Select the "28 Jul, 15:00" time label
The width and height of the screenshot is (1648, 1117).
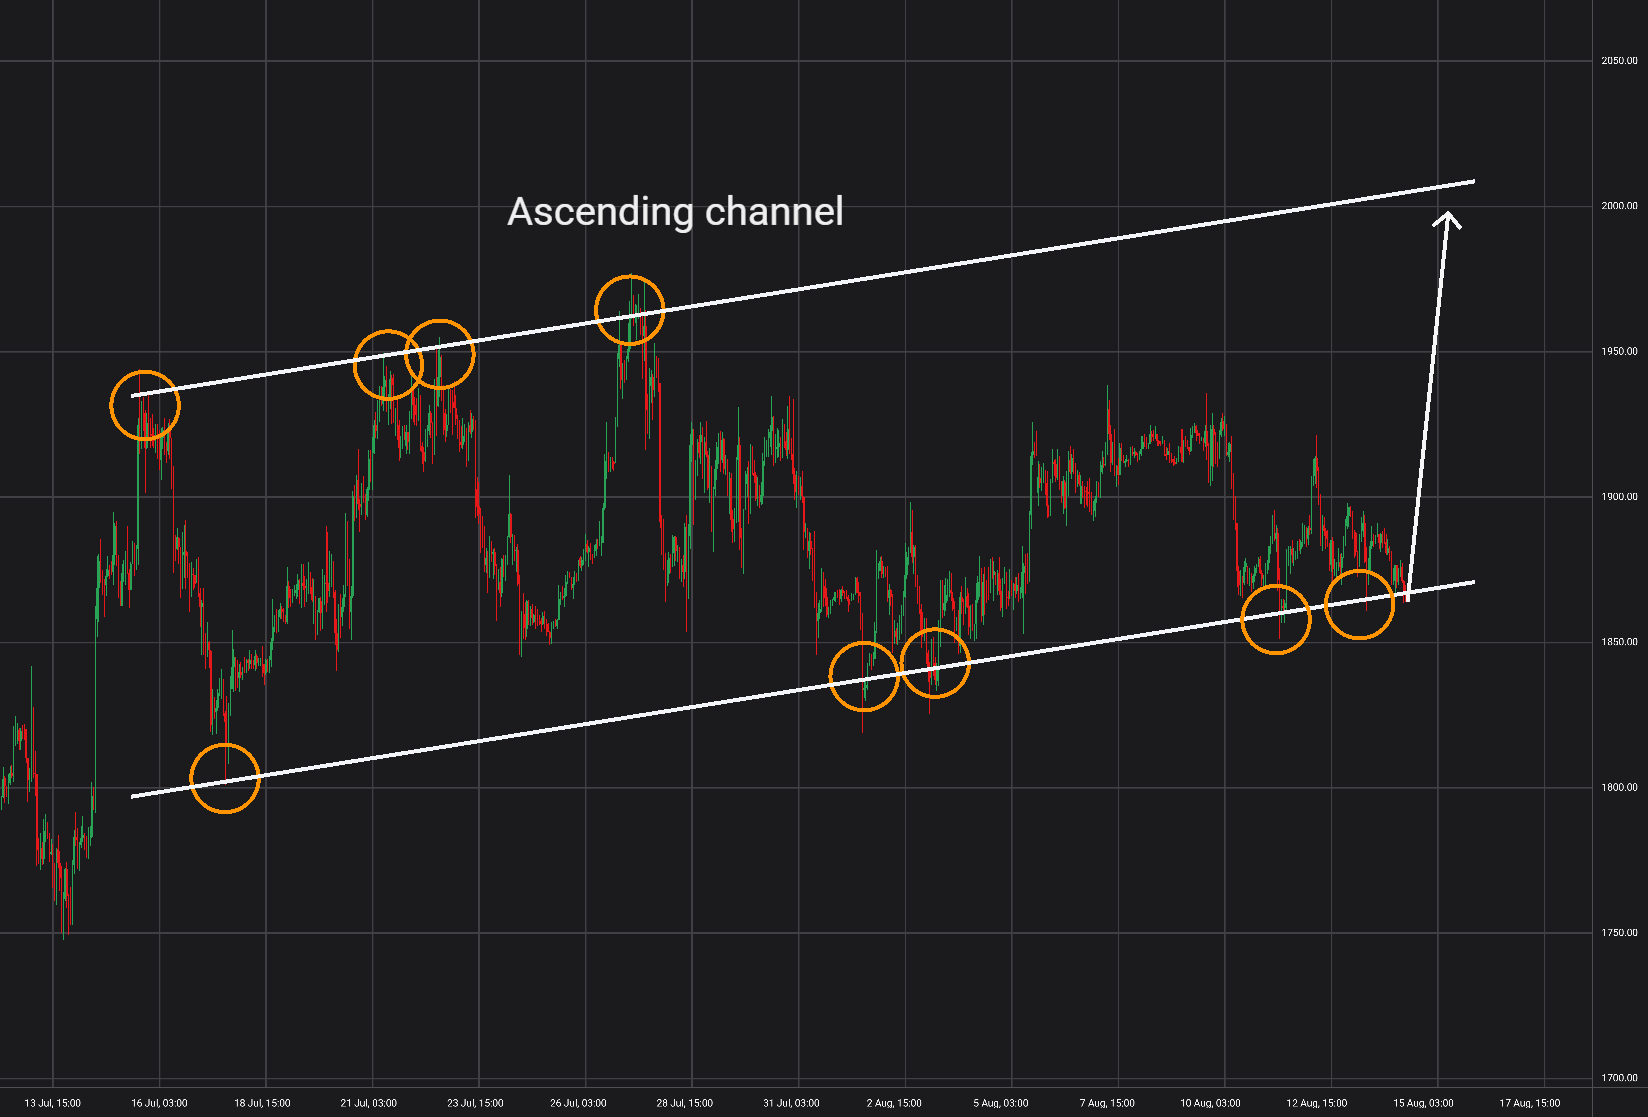click(x=685, y=1103)
